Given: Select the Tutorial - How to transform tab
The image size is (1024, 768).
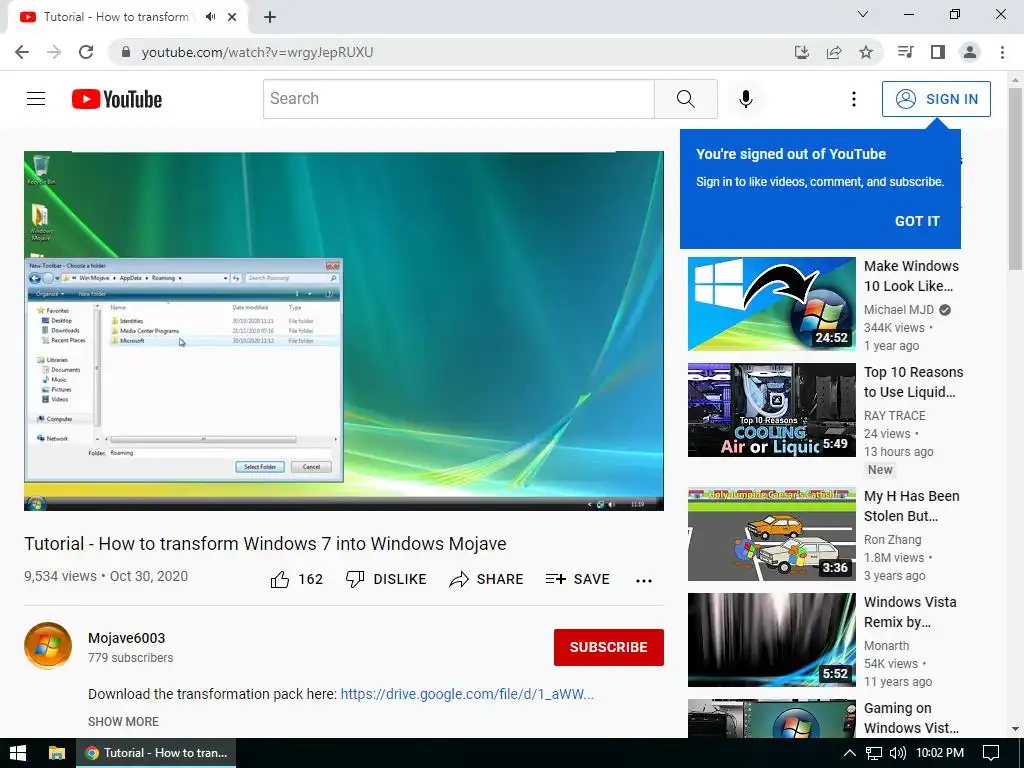Looking at the screenshot, I should (128, 17).
